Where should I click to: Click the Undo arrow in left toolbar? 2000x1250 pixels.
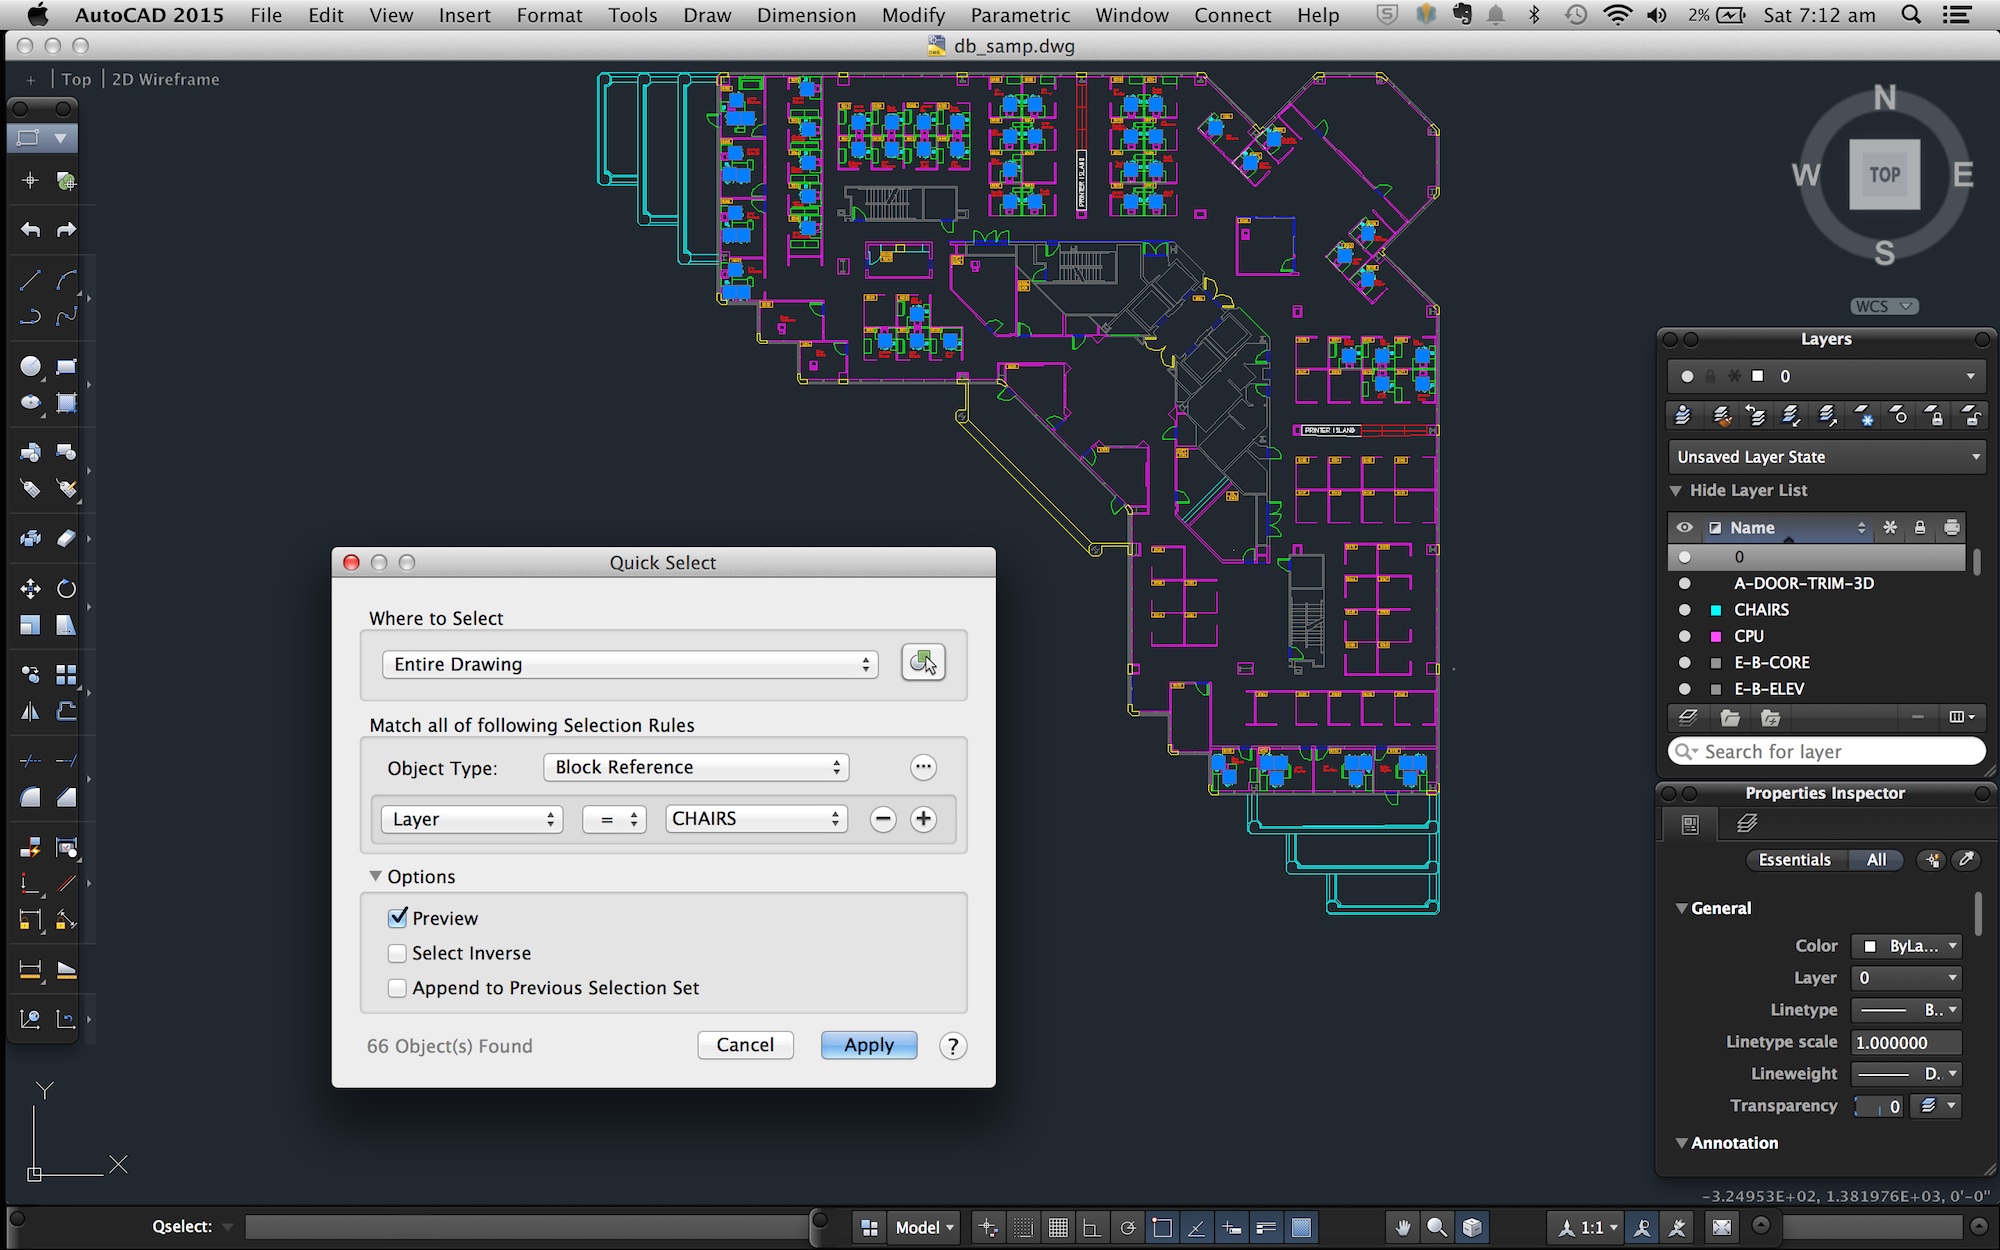[x=30, y=230]
